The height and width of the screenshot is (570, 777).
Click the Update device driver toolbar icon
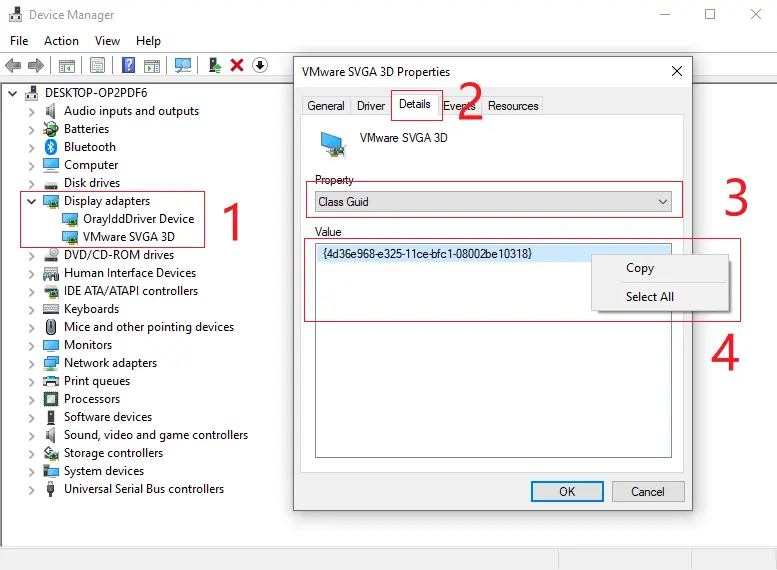pos(215,65)
